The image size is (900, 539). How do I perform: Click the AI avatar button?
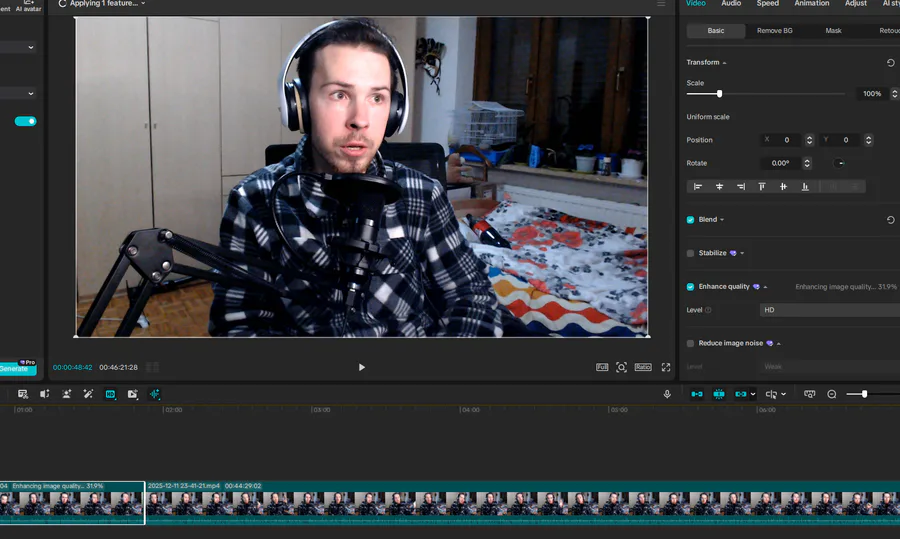[x=28, y=6]
